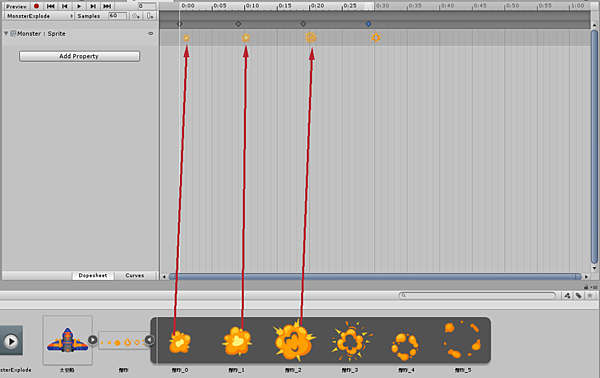This screenshot has height=378, width=600.
Task: Click the Add Event icon
Action: 150,16
